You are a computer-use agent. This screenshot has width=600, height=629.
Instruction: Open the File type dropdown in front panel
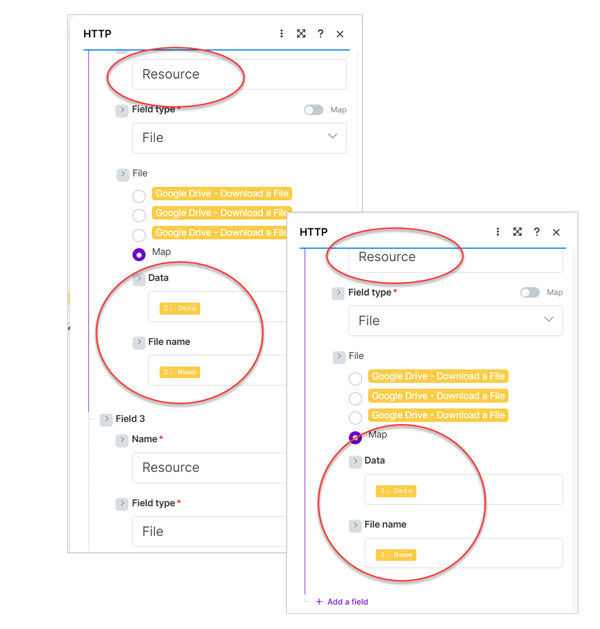coord(455,321)
